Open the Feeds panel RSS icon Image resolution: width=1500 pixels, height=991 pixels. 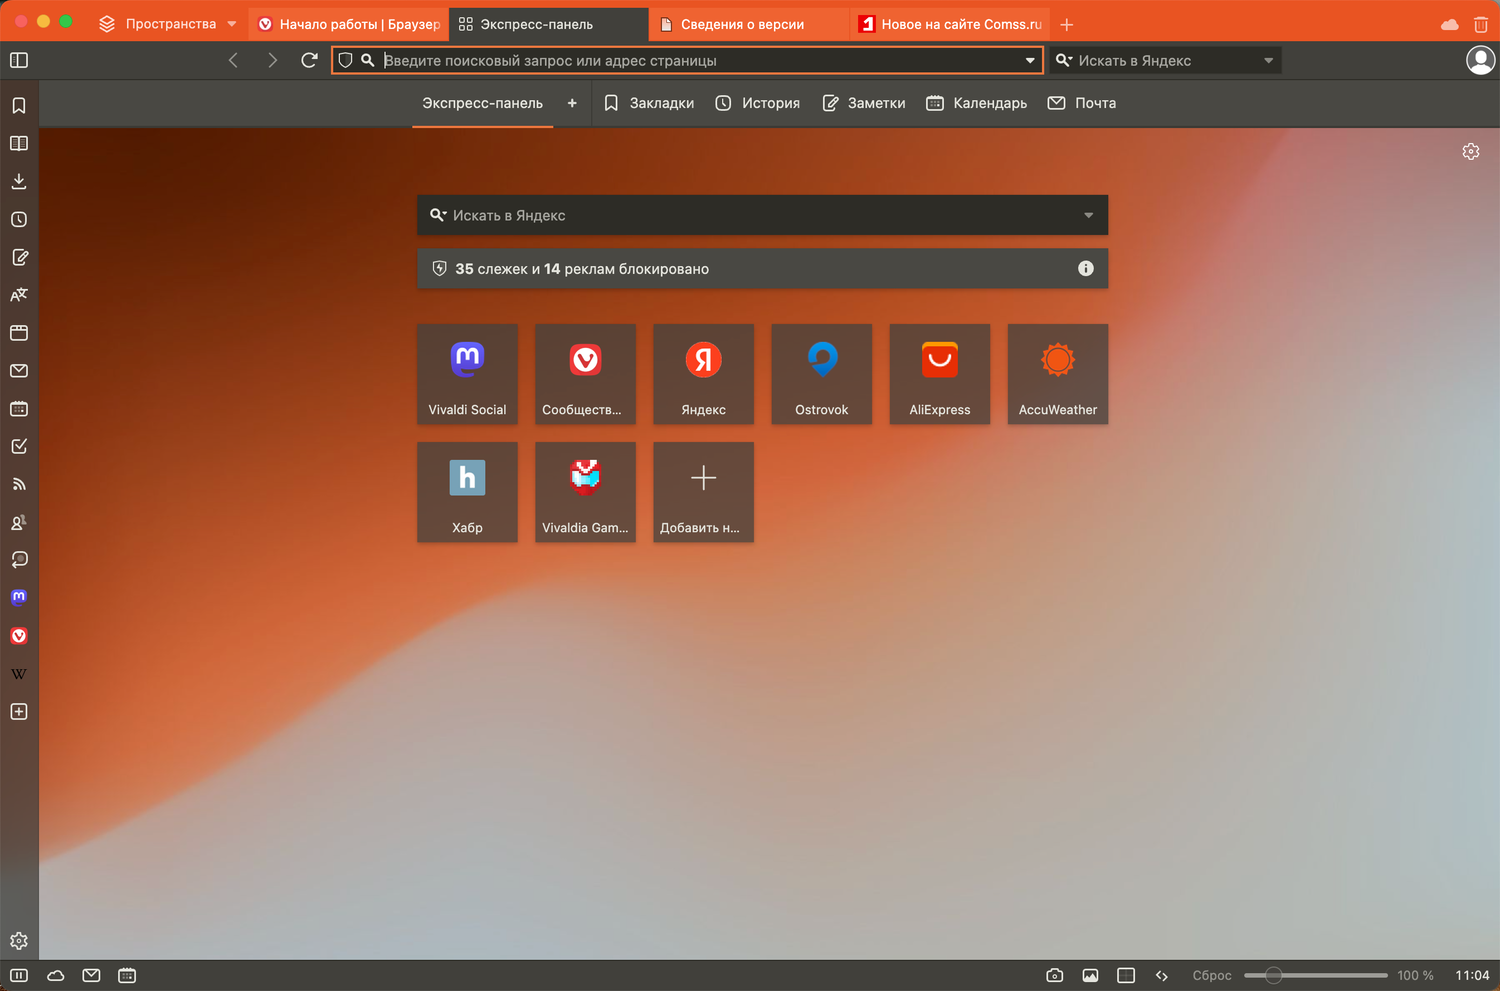point(19,484)
